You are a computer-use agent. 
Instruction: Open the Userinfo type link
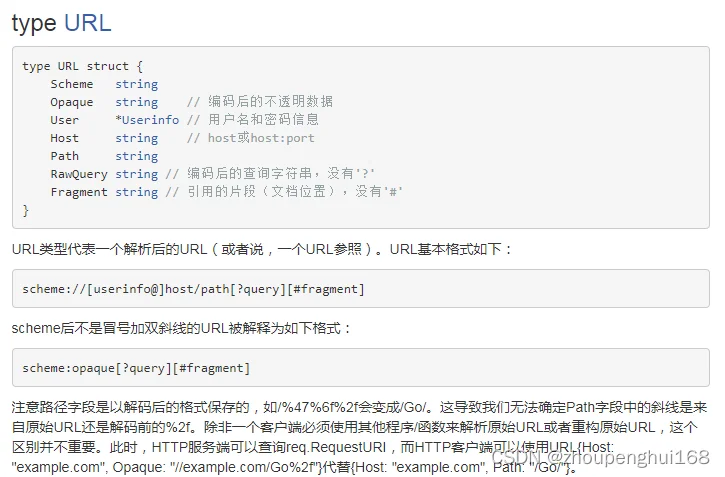(150, 120)
